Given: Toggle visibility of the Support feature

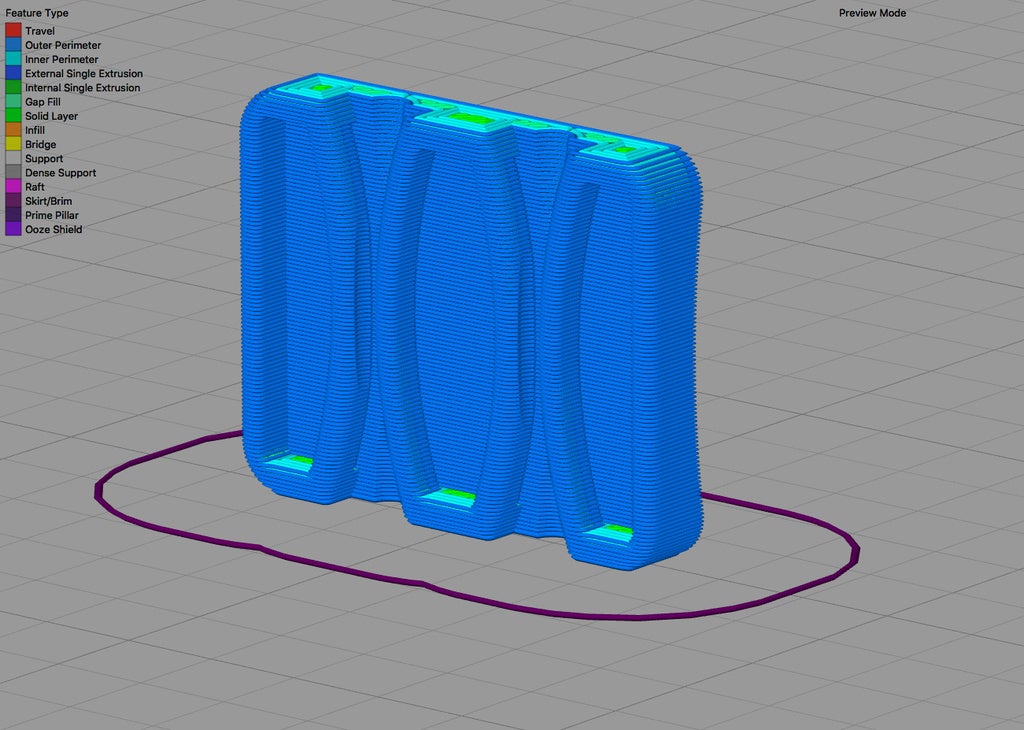Looking at the screenshot, I should pyautogui.click(x=11, y=158).
